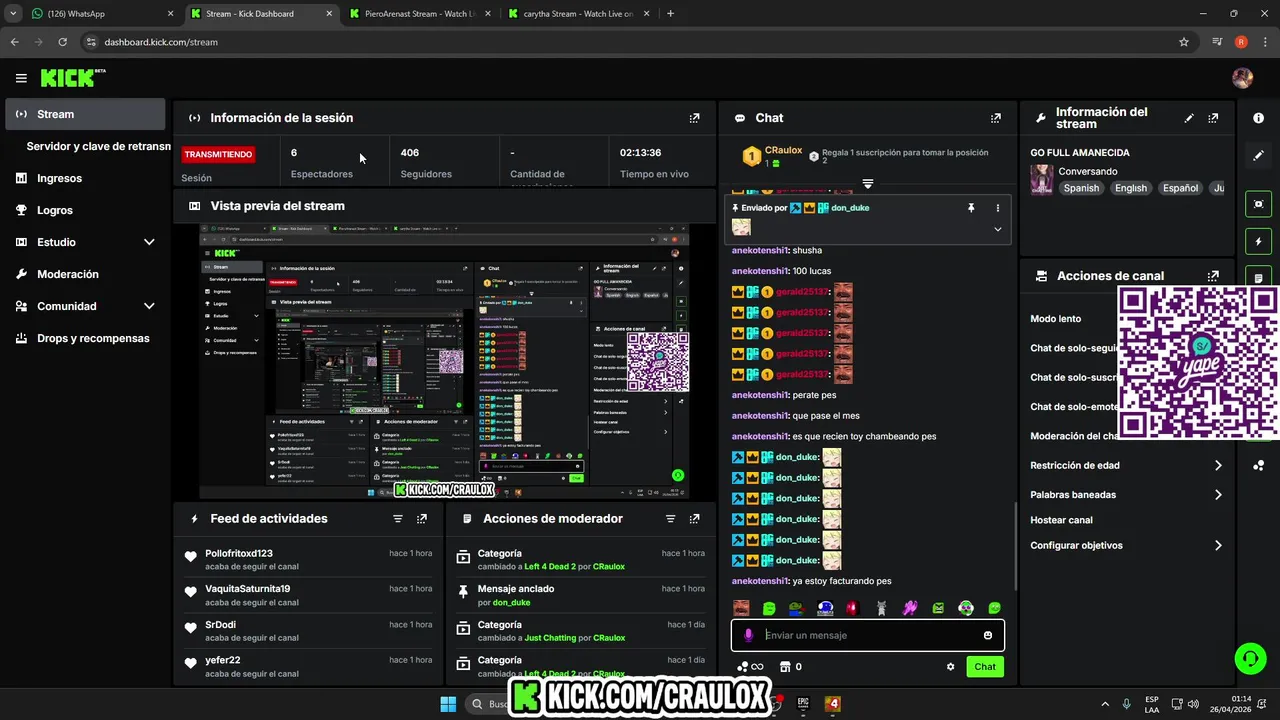Click the pin icon on pinned message
Screen dimensions: 1280x720
click(x=970, y=208)
